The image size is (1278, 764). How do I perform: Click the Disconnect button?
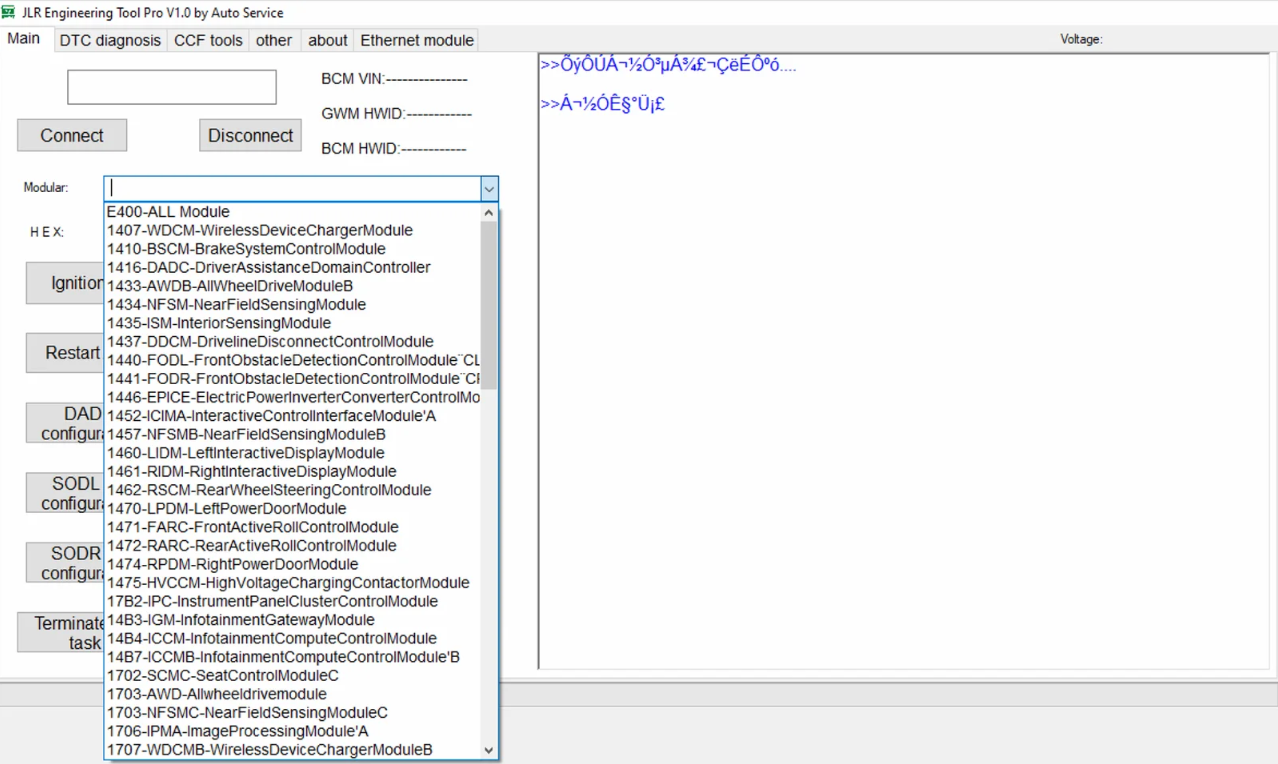click(250, 135)
